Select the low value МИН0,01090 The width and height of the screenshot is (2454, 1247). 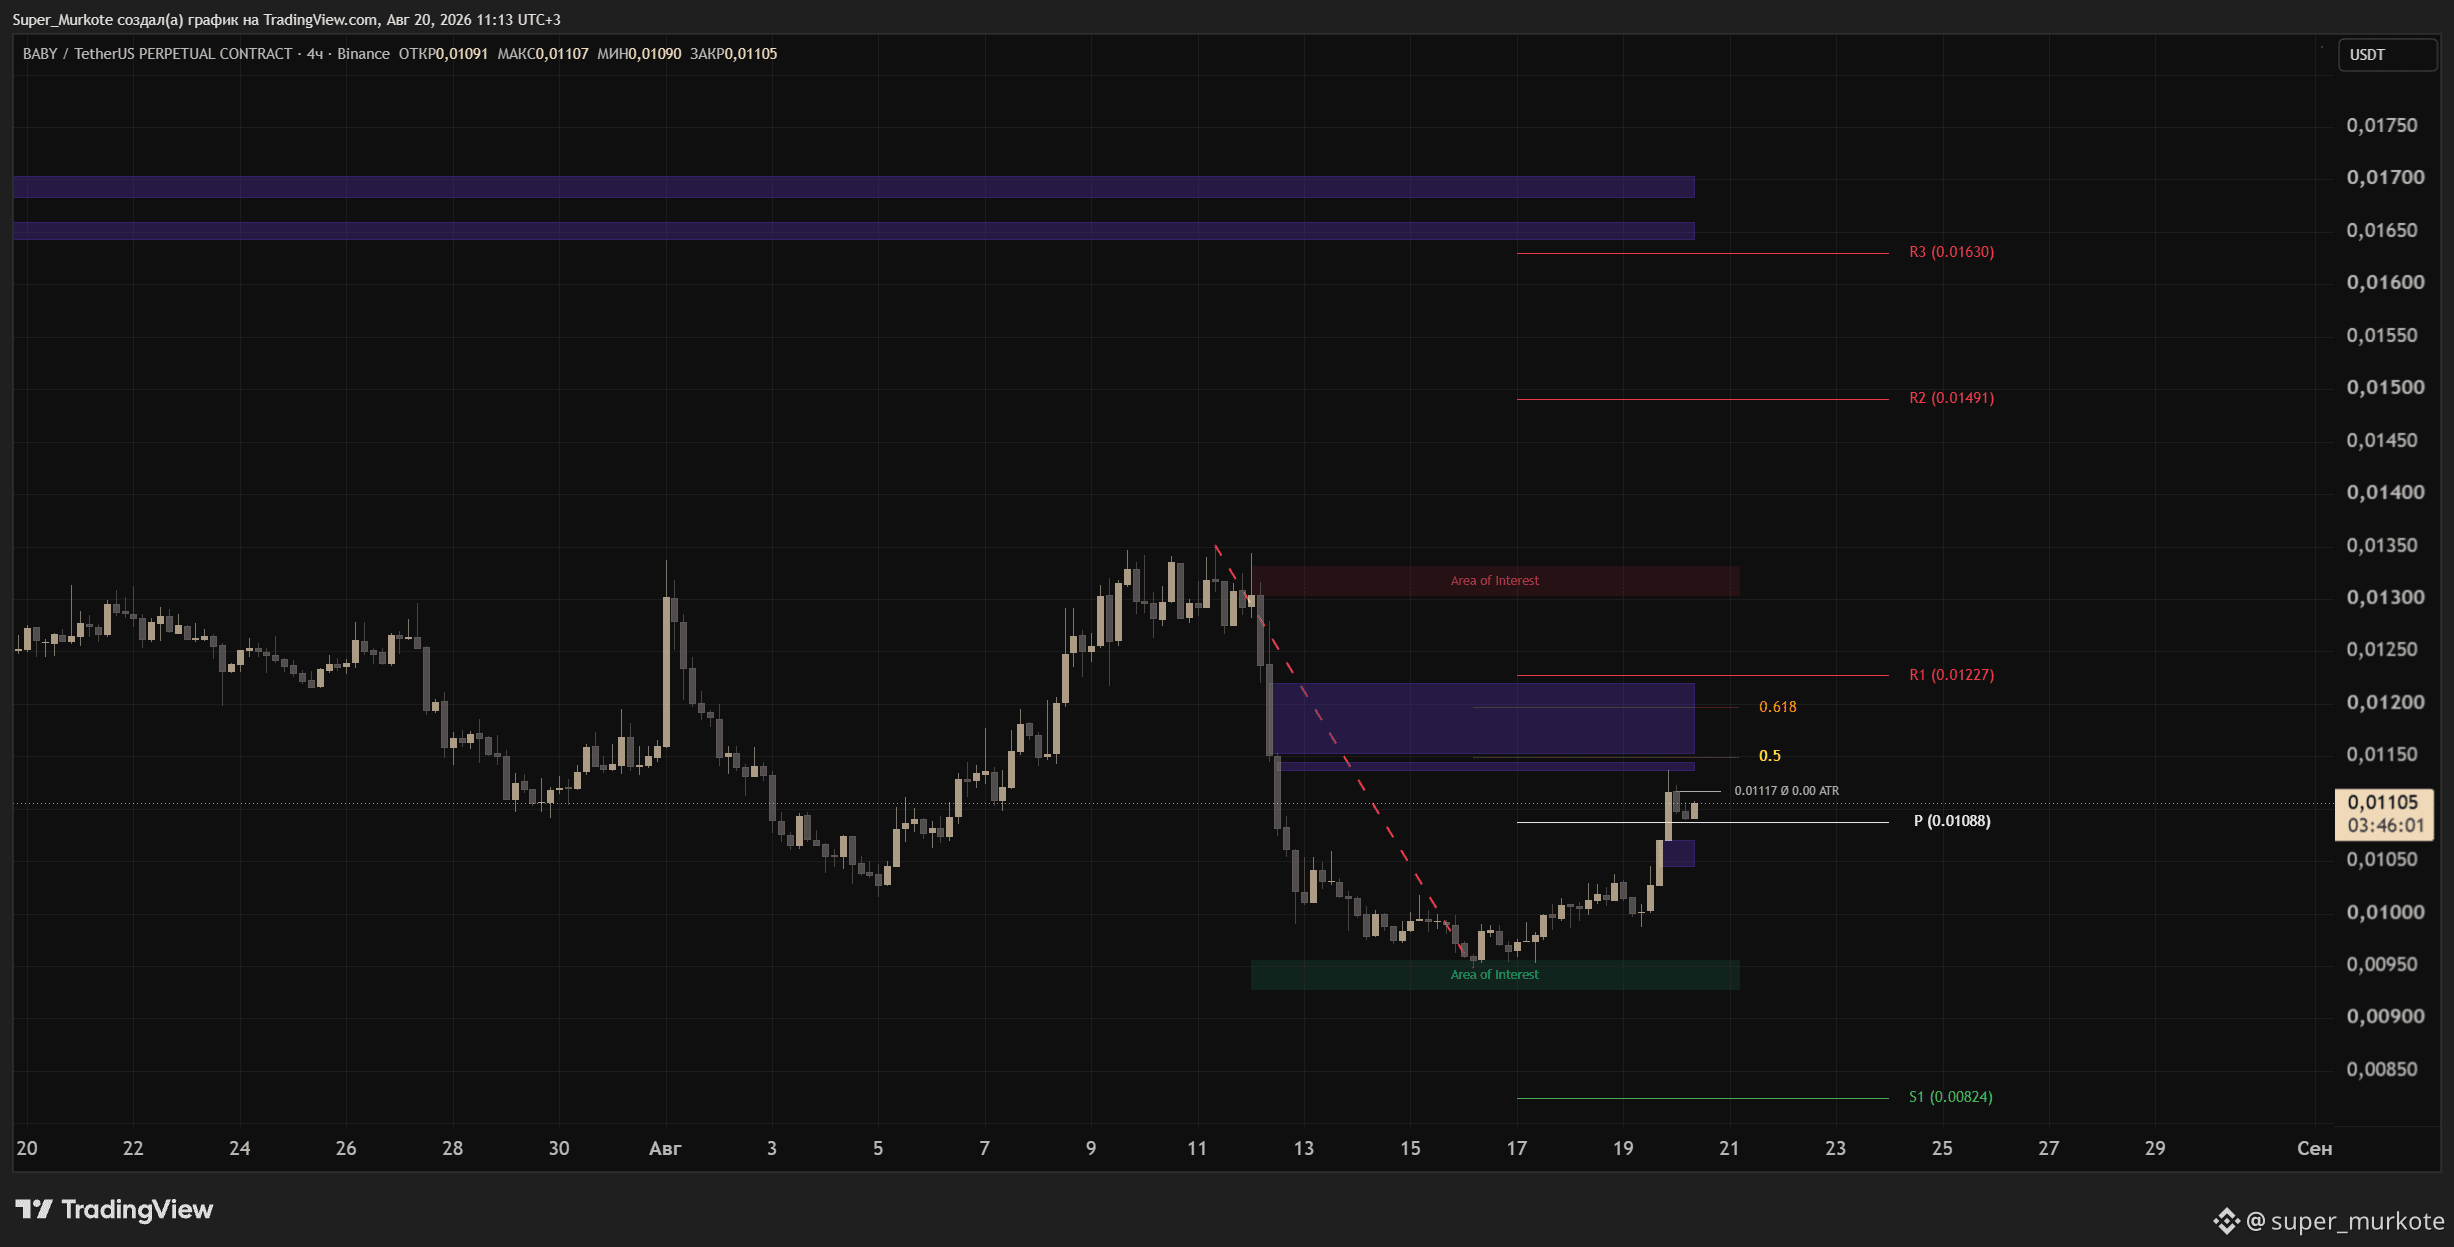click(639, 54)
